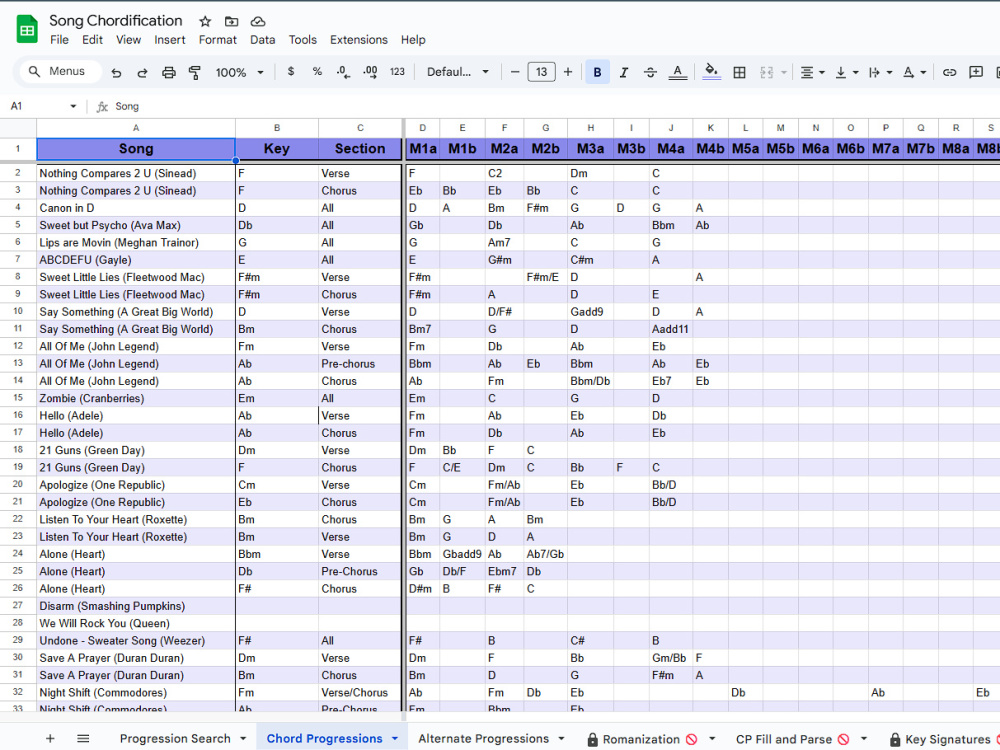Screen dimensions: 1000x750
Task: Open the borders tool
Action: coord(739,72)
